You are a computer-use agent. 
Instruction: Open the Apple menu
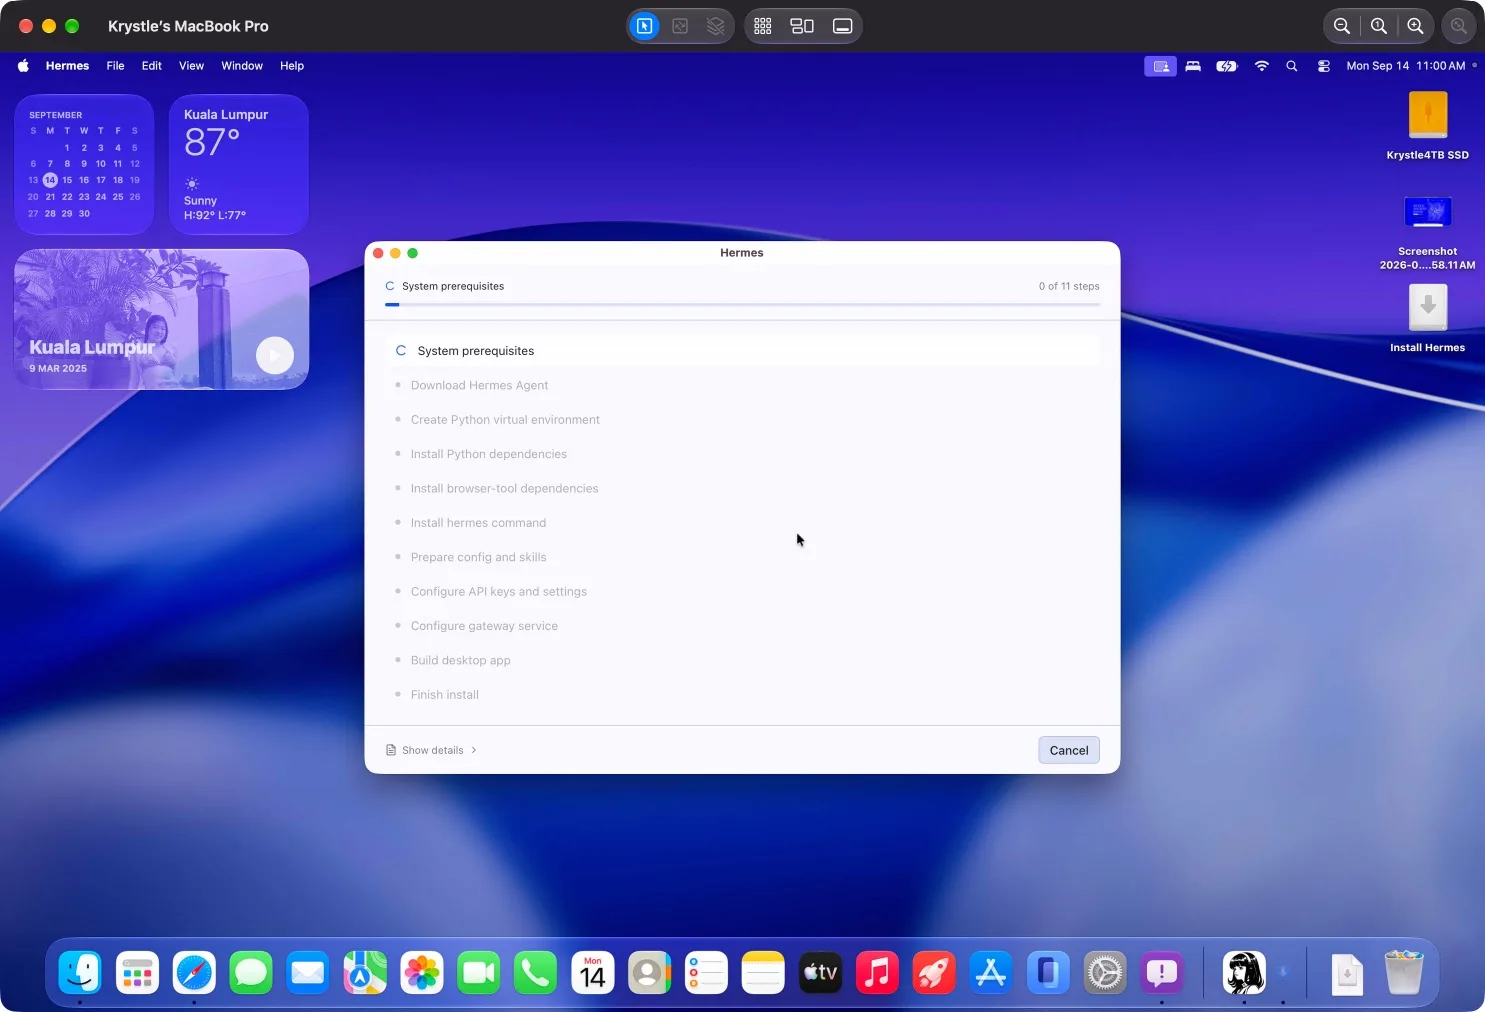[23, 66]
